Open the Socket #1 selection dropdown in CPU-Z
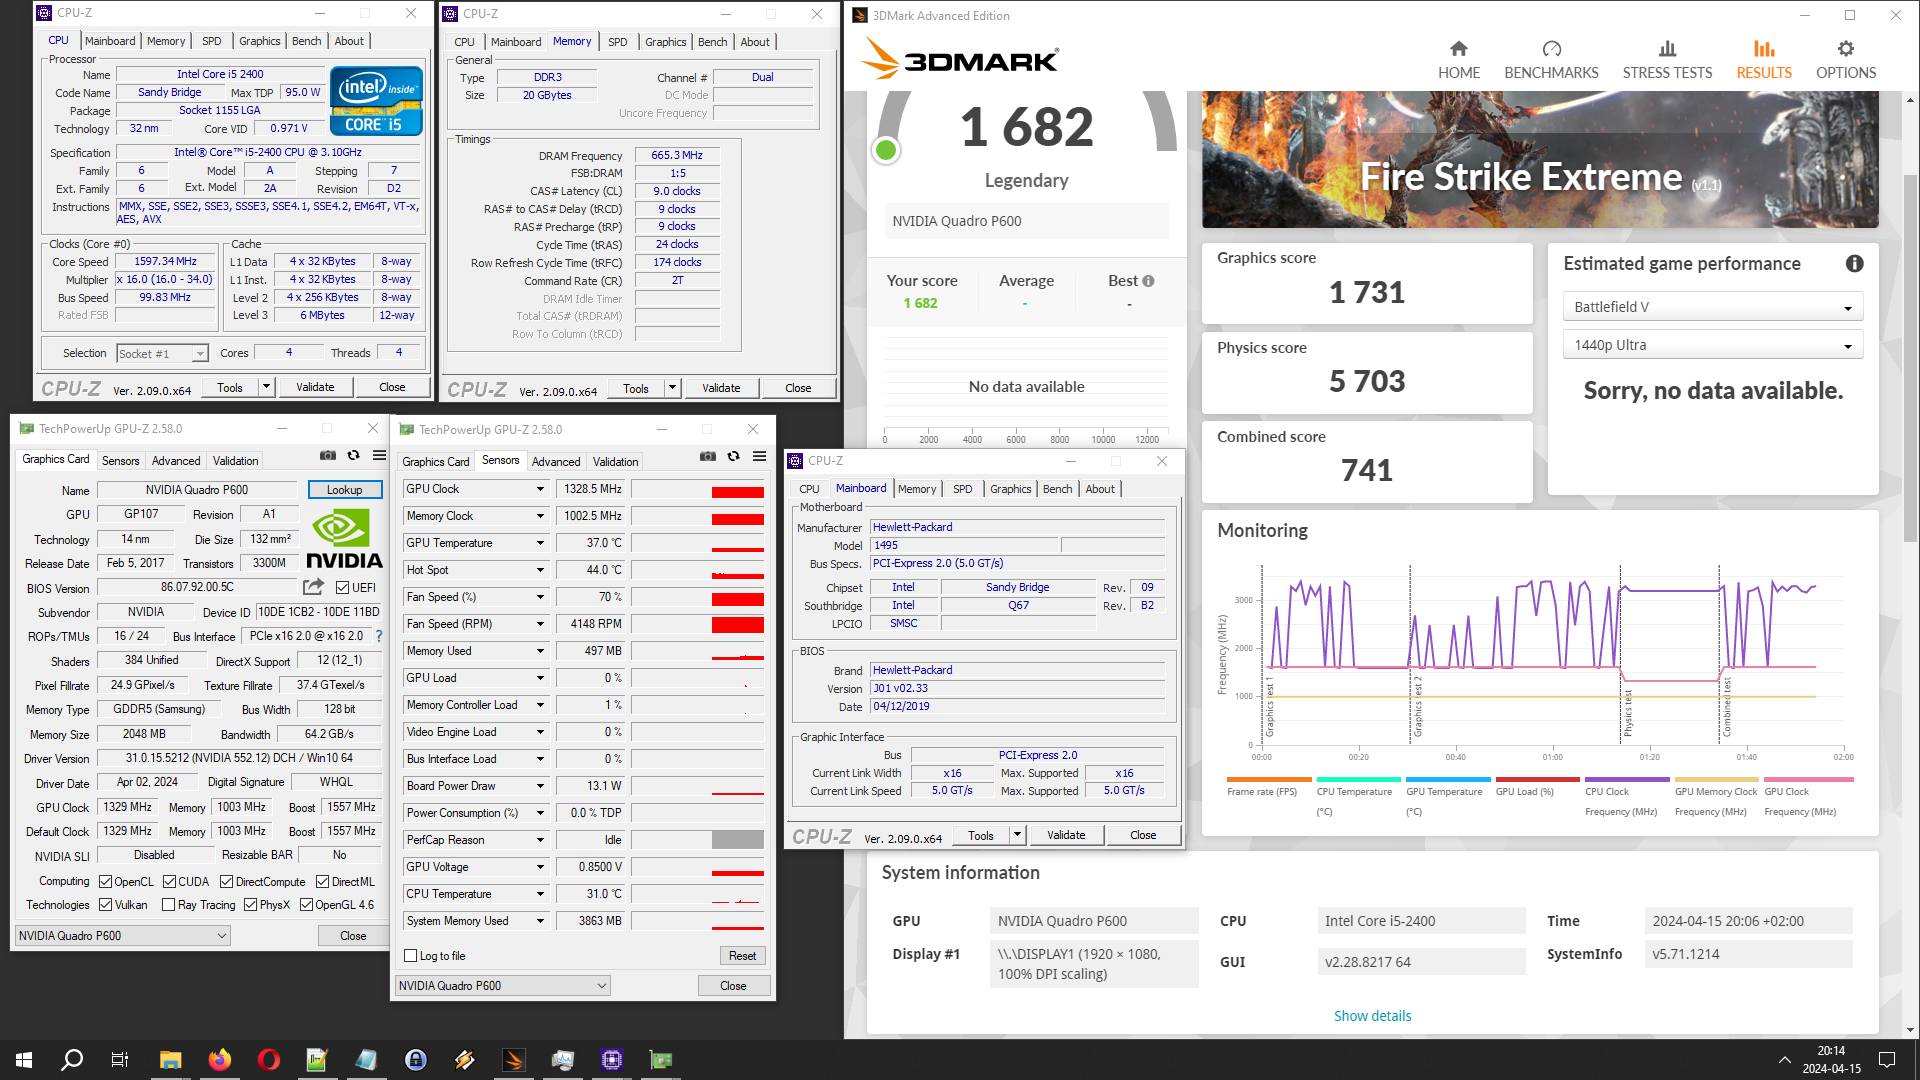 click(x=162, y=353)
